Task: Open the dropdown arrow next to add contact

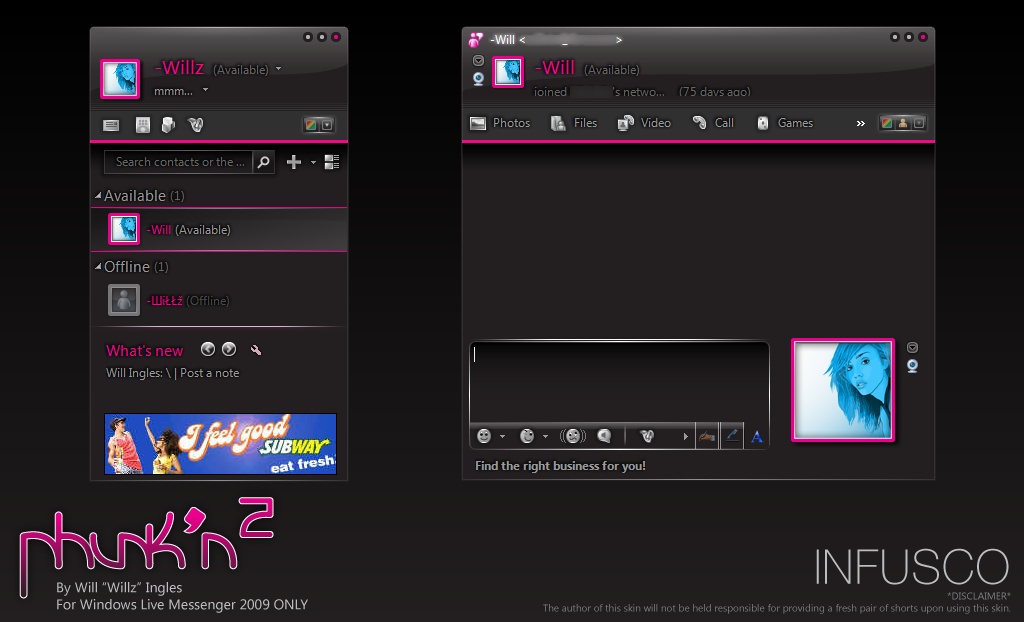Action: point(313,162)
